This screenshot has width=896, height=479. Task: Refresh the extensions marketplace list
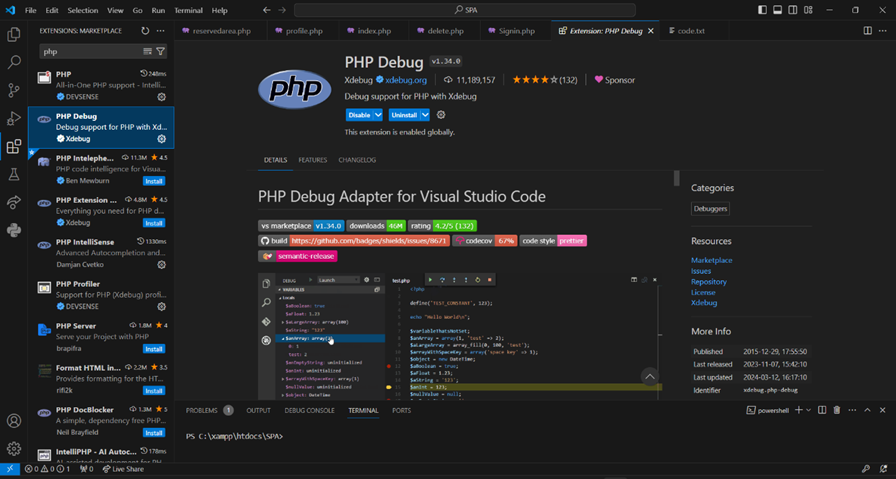145,31
